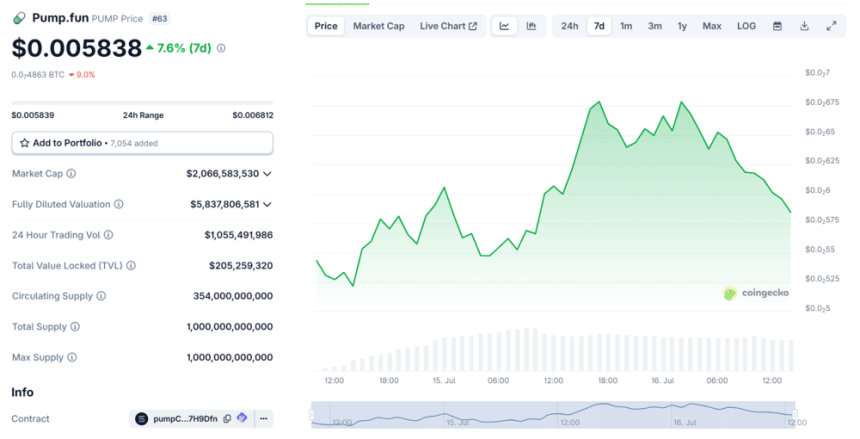Select the Max time range

(711, 26)
